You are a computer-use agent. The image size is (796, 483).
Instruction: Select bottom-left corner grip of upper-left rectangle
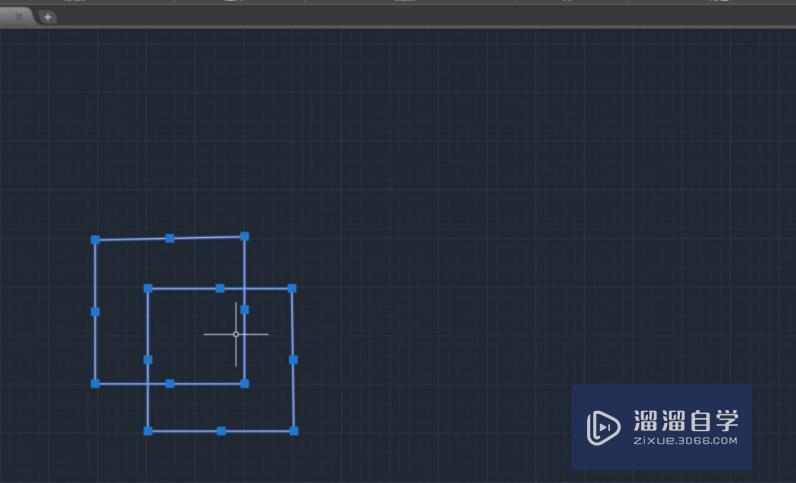click(95, 383)
